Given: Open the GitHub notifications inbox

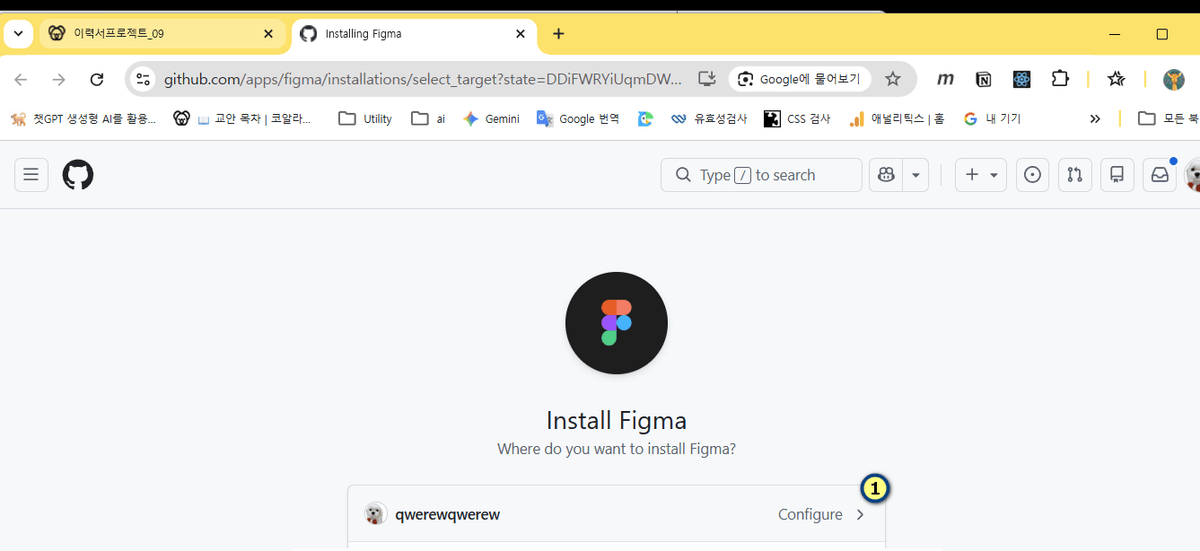Looking at the screenshot, I should [x=1159, y=175].
